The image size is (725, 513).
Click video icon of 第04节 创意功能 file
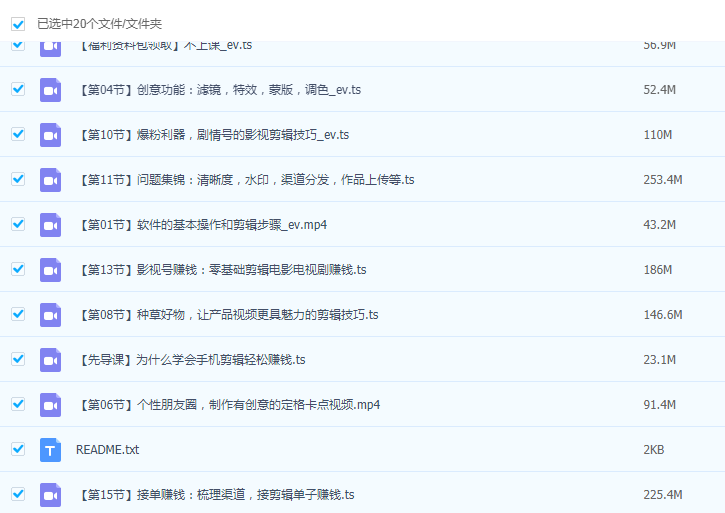(50, 90)
